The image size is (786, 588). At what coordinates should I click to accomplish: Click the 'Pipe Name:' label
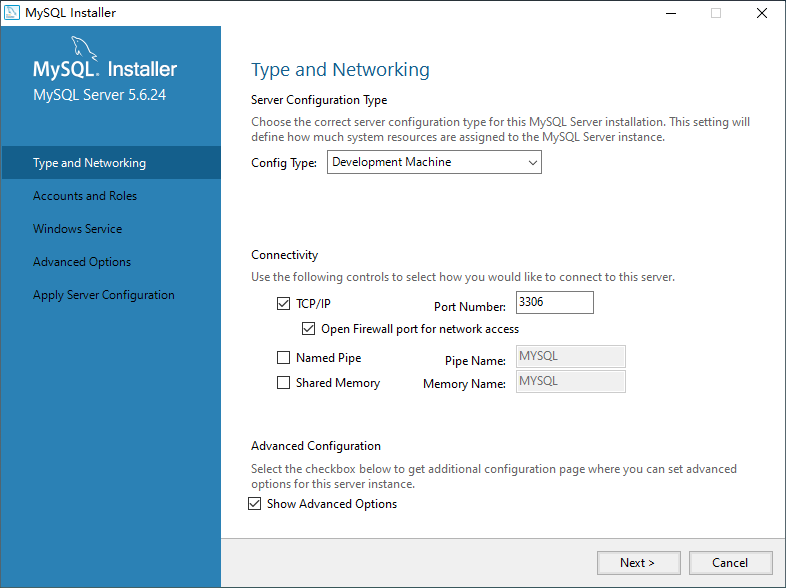click(x=475, y=361)
